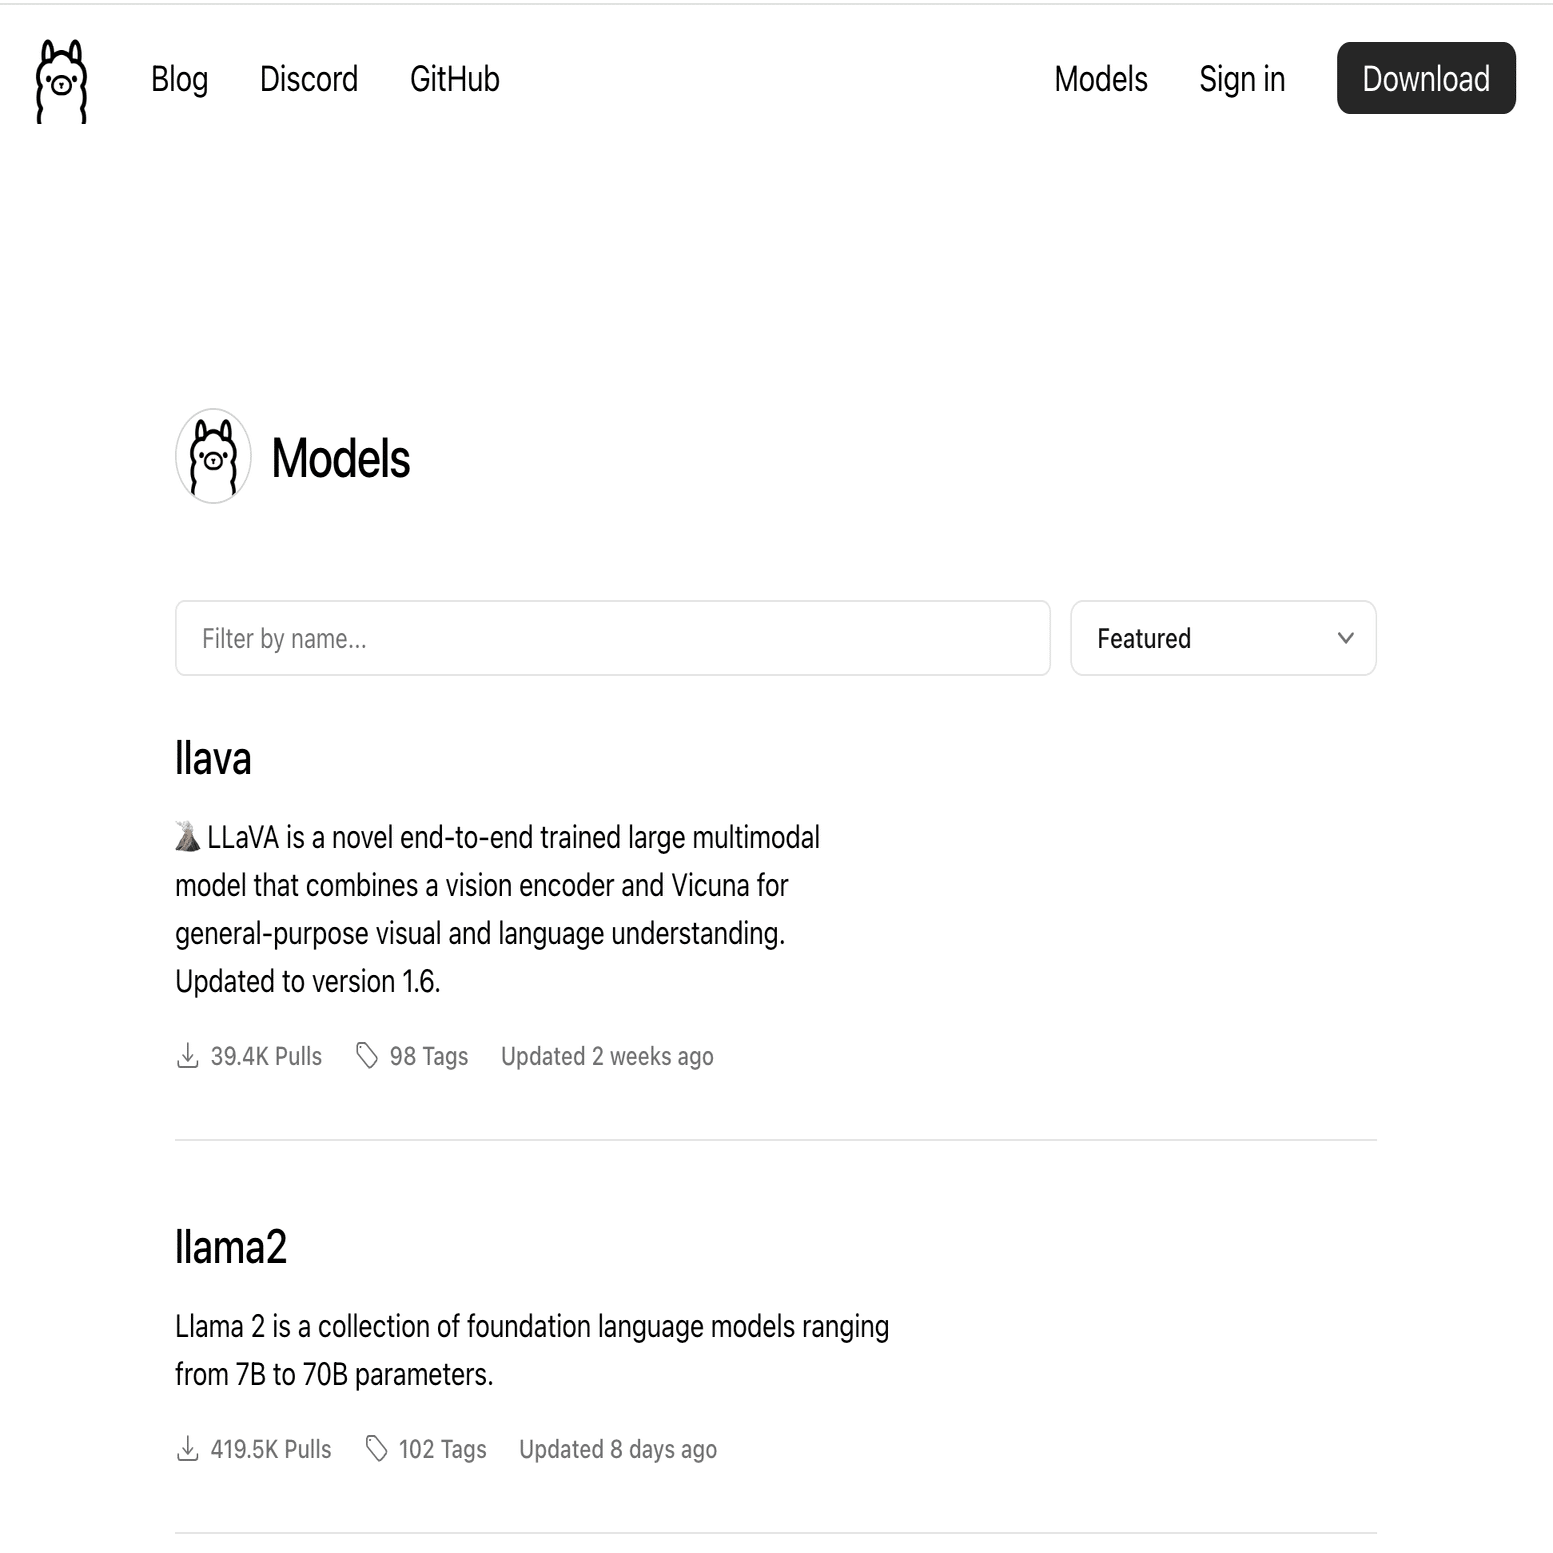This screenshot has height=1553, width=1553.
Task: Click the chevron arrow in Featured dropdown
Action: point(1345,638)
